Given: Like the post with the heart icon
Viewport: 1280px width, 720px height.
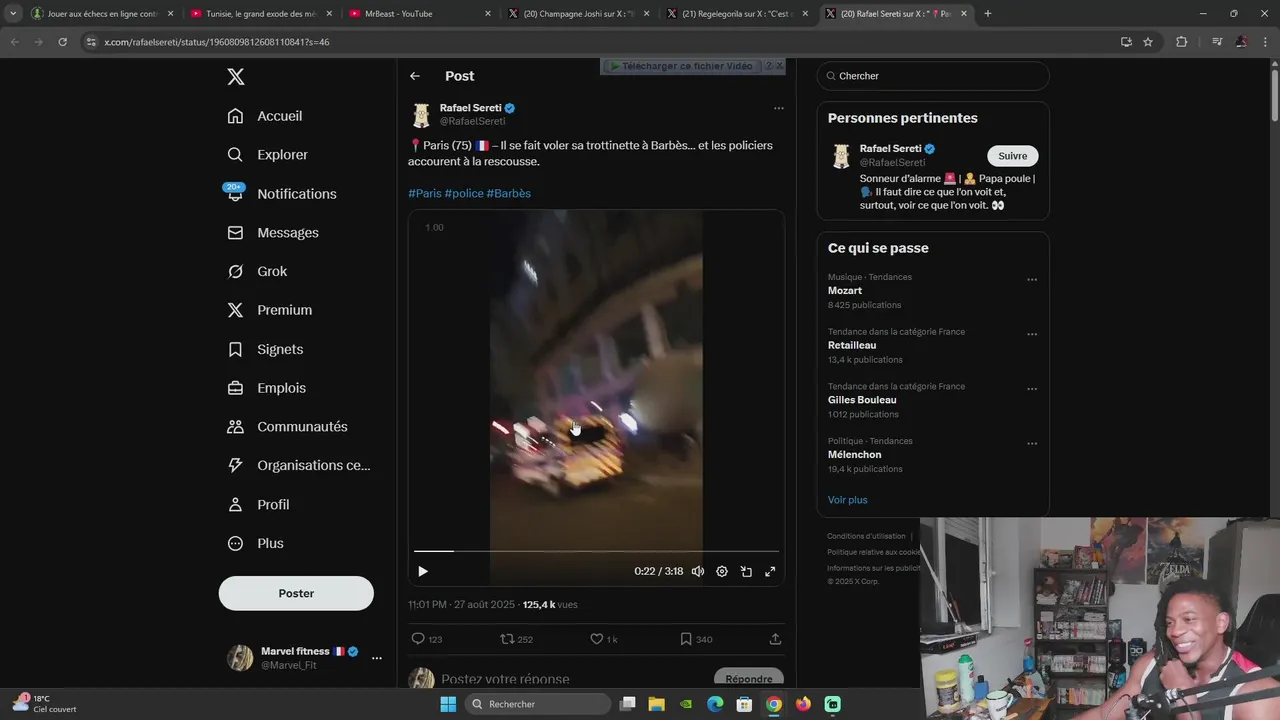Looking at the screenshot, I should [603, 639].
